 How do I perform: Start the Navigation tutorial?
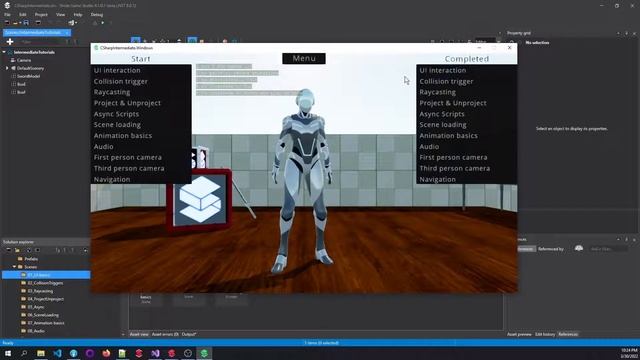coord(112,179)
